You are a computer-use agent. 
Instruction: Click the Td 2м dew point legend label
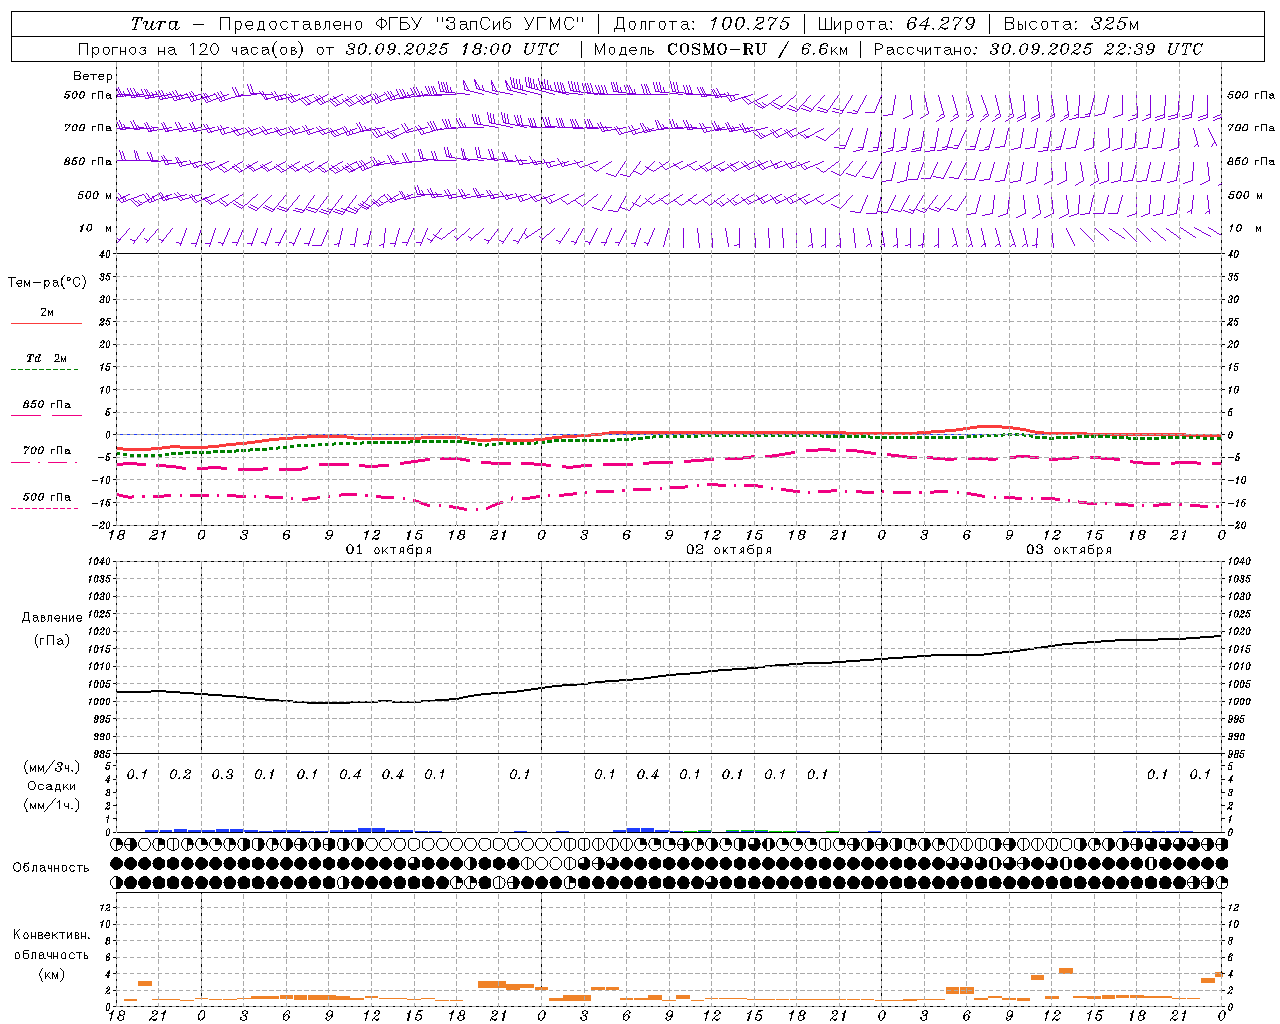pos(46,358)
